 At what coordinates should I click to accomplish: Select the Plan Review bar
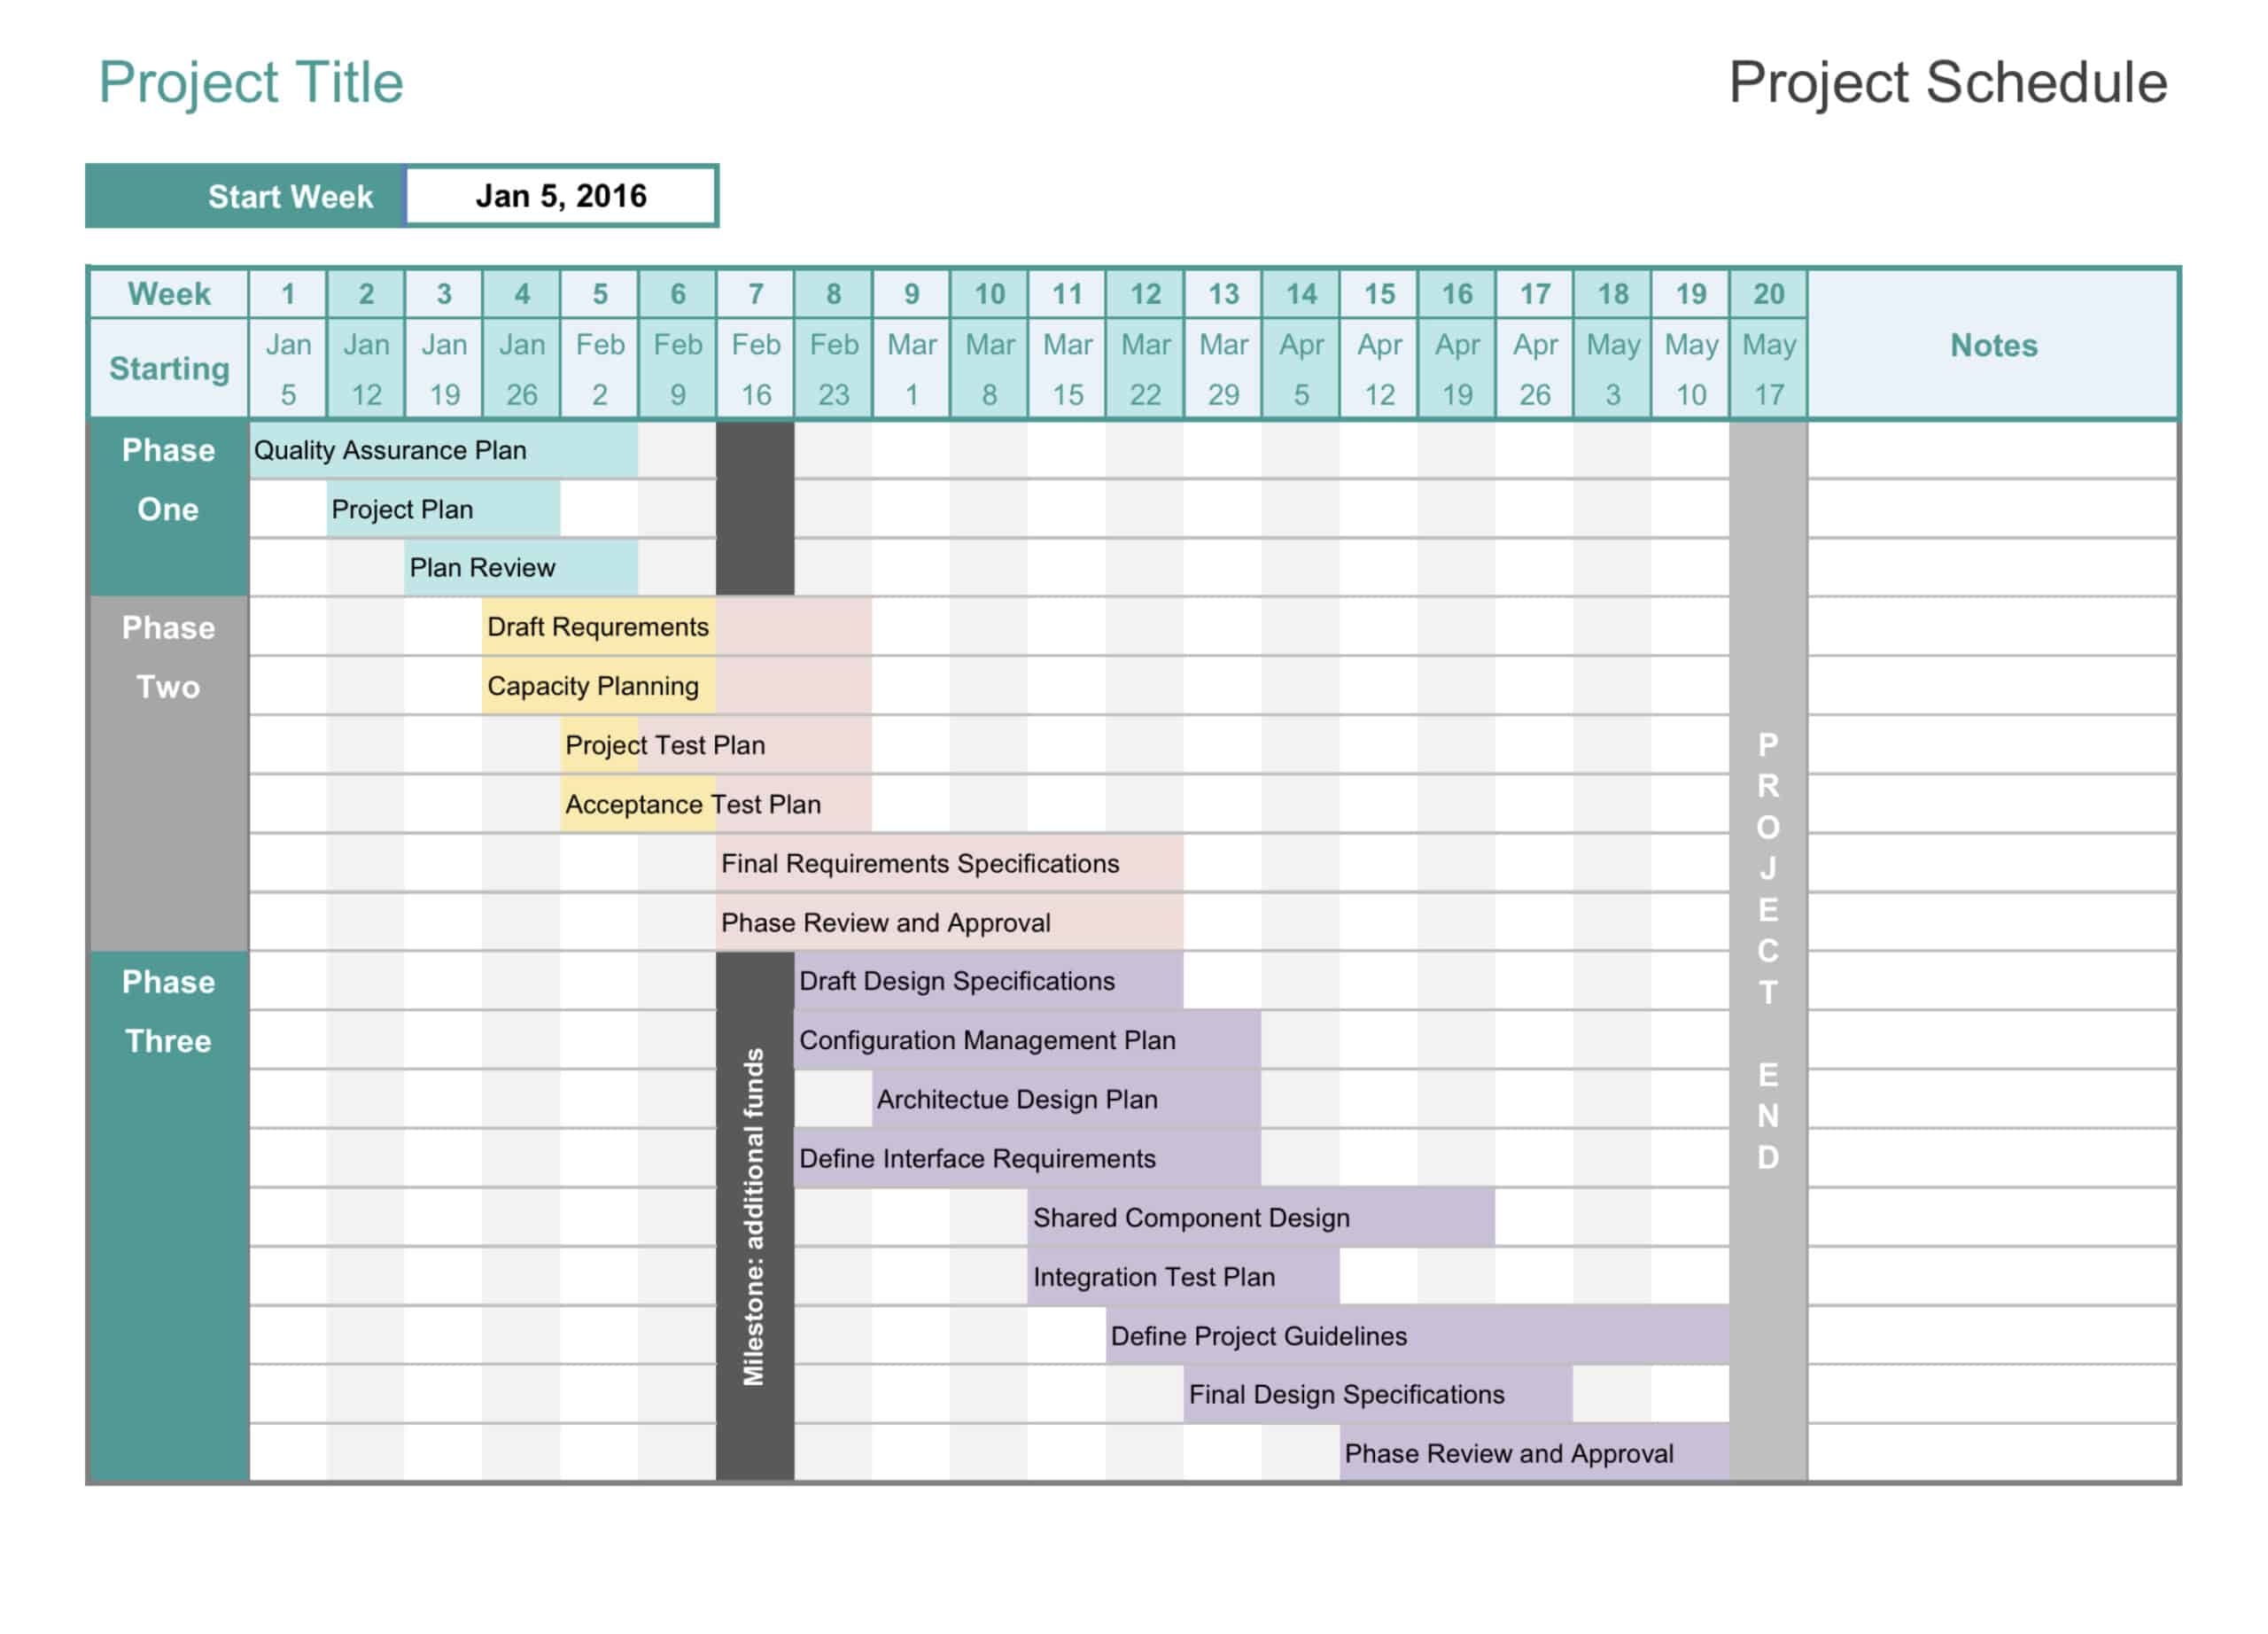point(521,568)
